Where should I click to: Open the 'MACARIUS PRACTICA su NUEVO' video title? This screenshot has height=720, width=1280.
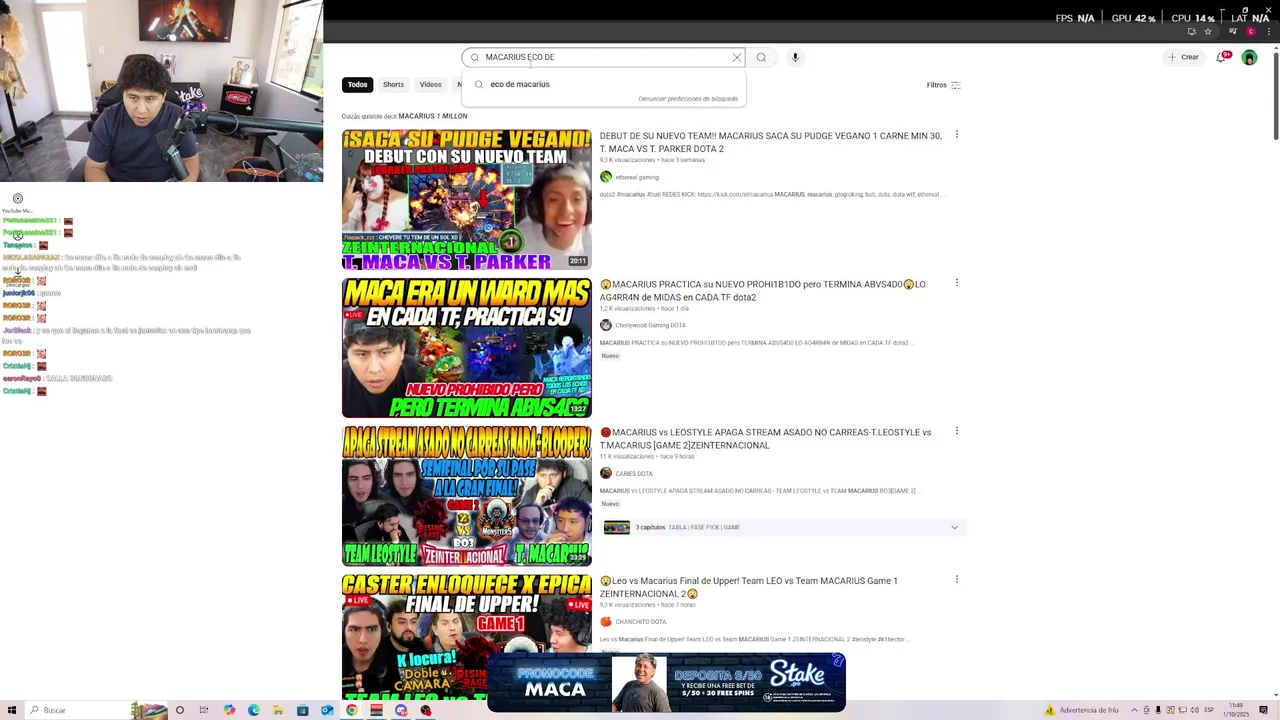pyautogui.click(x=763, y=291)
